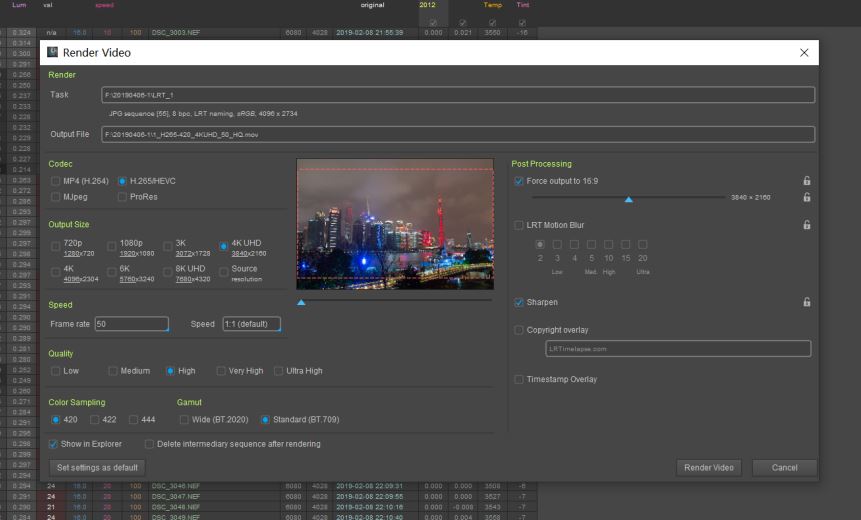
Task: Open the Speed 1:1 (default) dropdown
Action: tap(251, 324)
